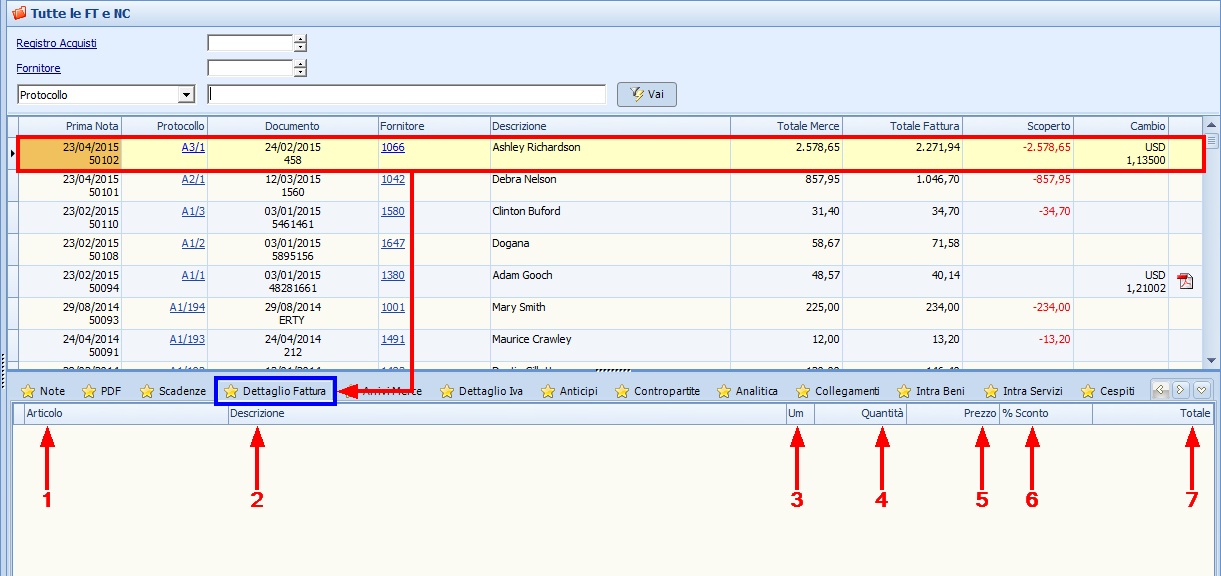Increase Registro Acquisti spinner value

tap(300, 39)
